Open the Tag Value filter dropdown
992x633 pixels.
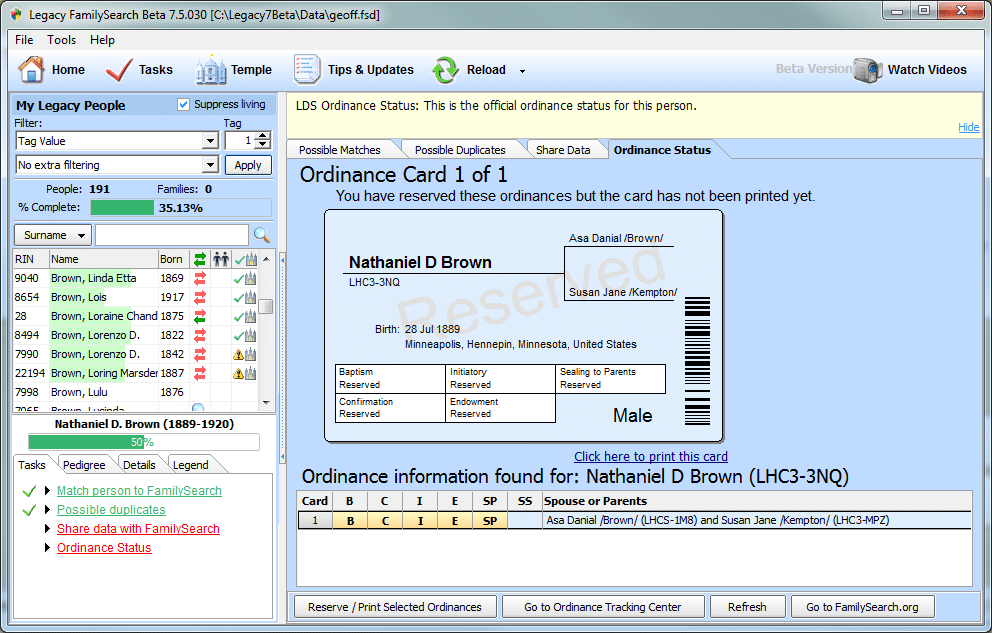pos(211,140)
